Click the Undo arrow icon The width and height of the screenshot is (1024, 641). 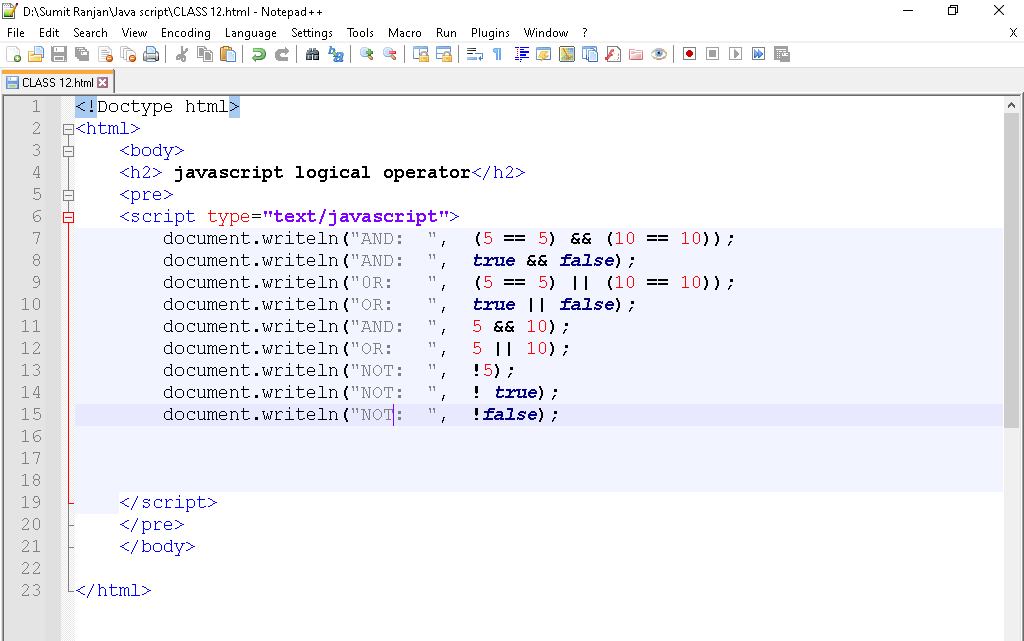click(259, 54)
